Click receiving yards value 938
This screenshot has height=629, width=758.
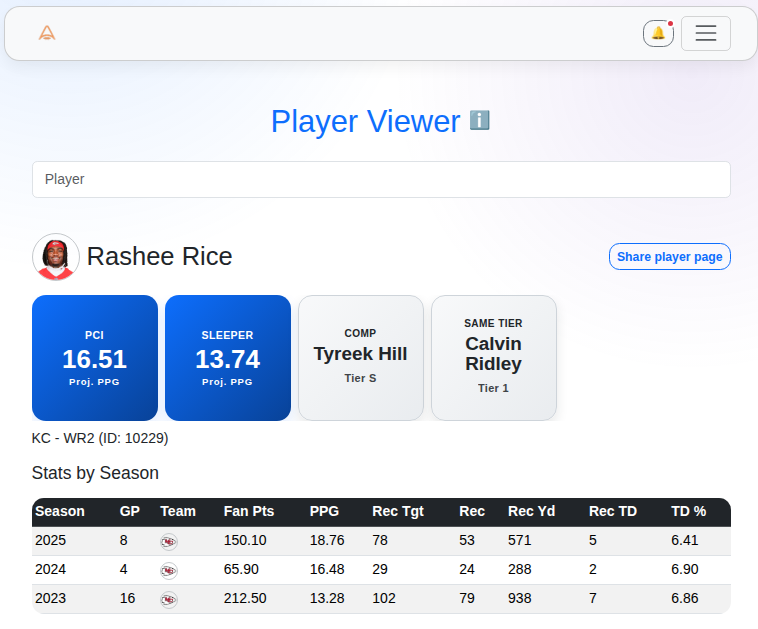pos(519,598)
